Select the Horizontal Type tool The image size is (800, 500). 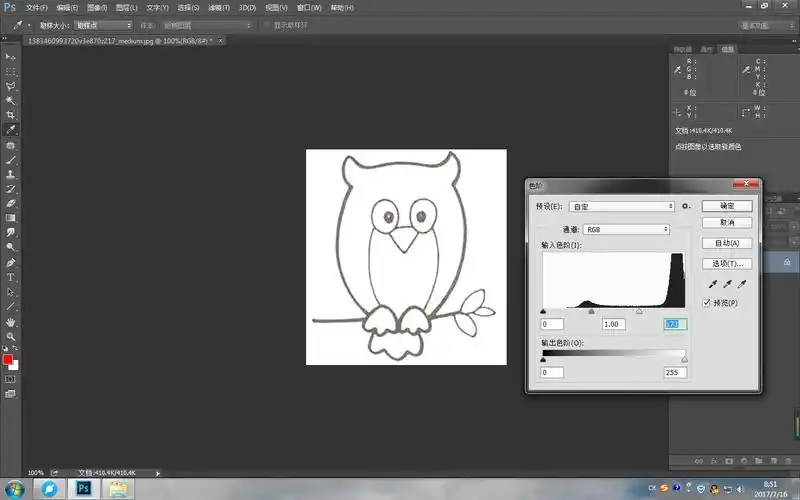point(10,278)
